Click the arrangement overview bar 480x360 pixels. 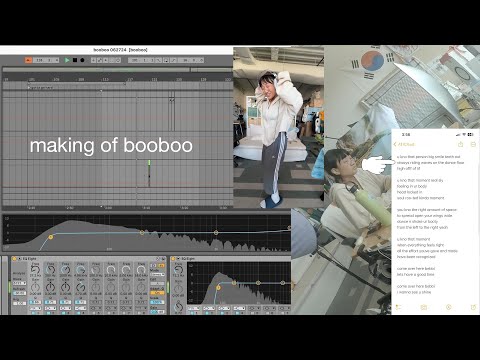pyautogui.click(x=117, y=70)
